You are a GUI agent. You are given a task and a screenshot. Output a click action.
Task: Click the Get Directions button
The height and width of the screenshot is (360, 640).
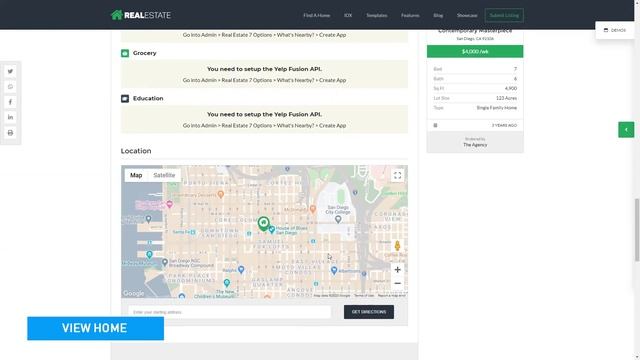(x=369, y=312)
